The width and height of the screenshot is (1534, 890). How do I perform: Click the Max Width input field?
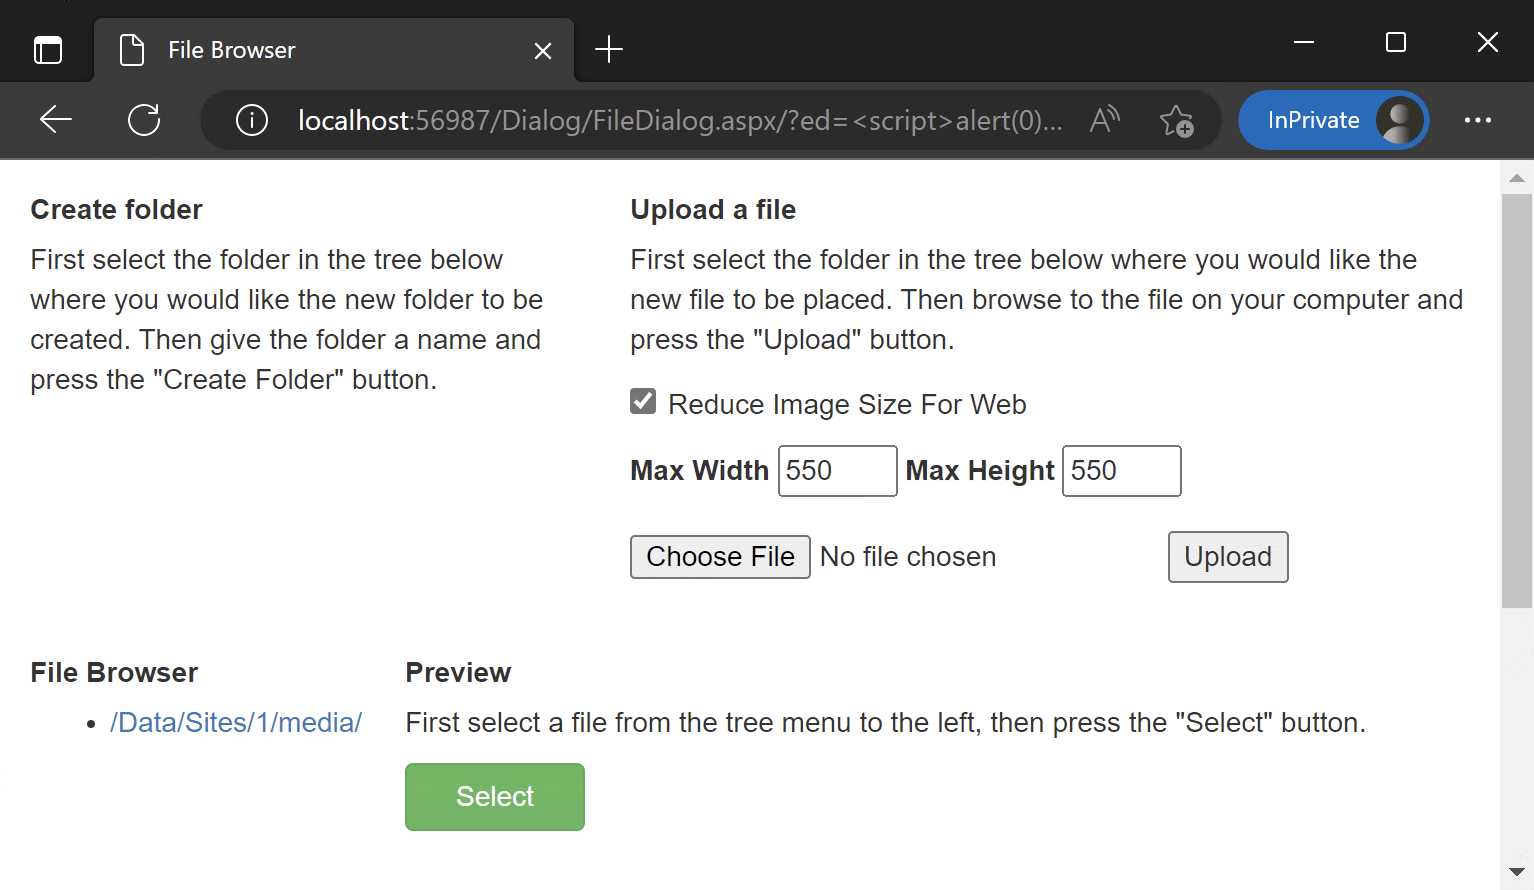[837, 471]
